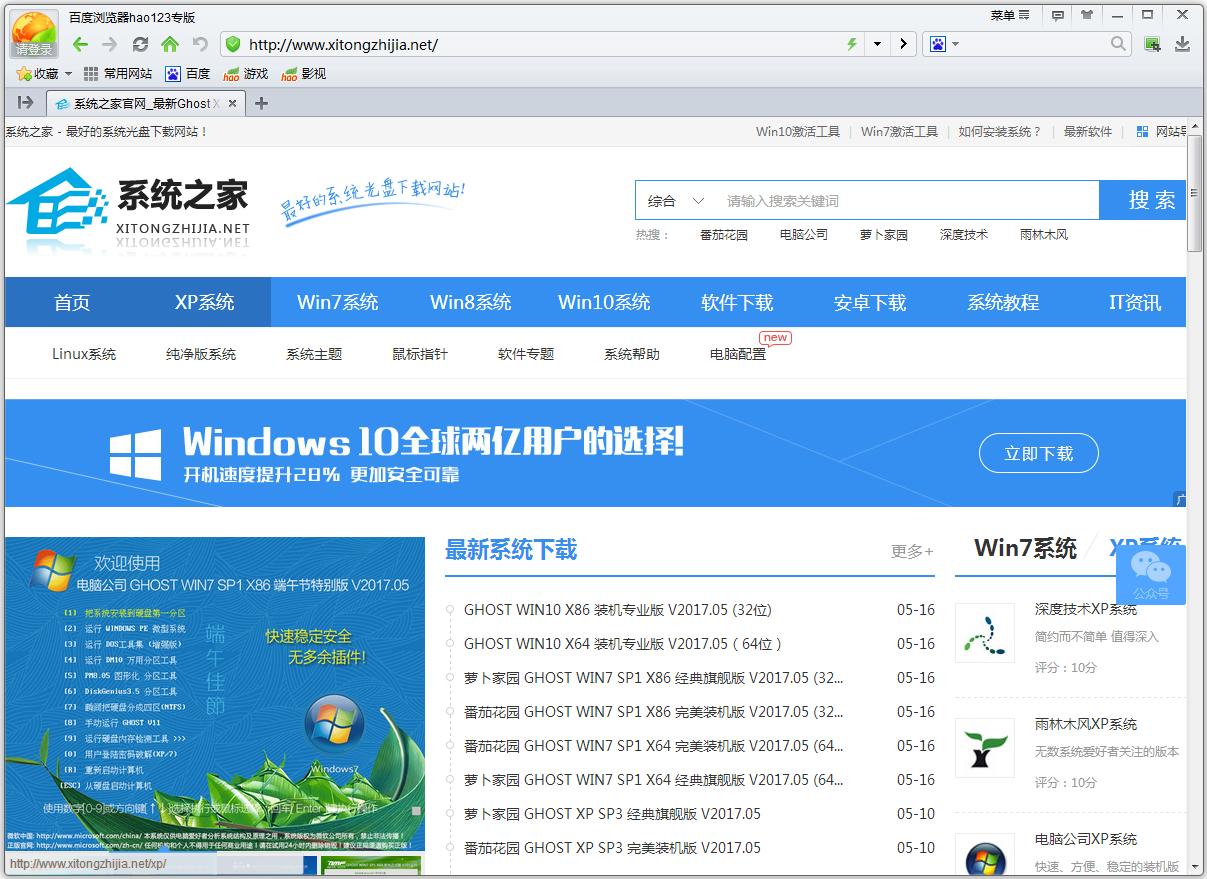Open the skin shirt icon
The width and height of the screenshot is (1207, 879).
1087,15
